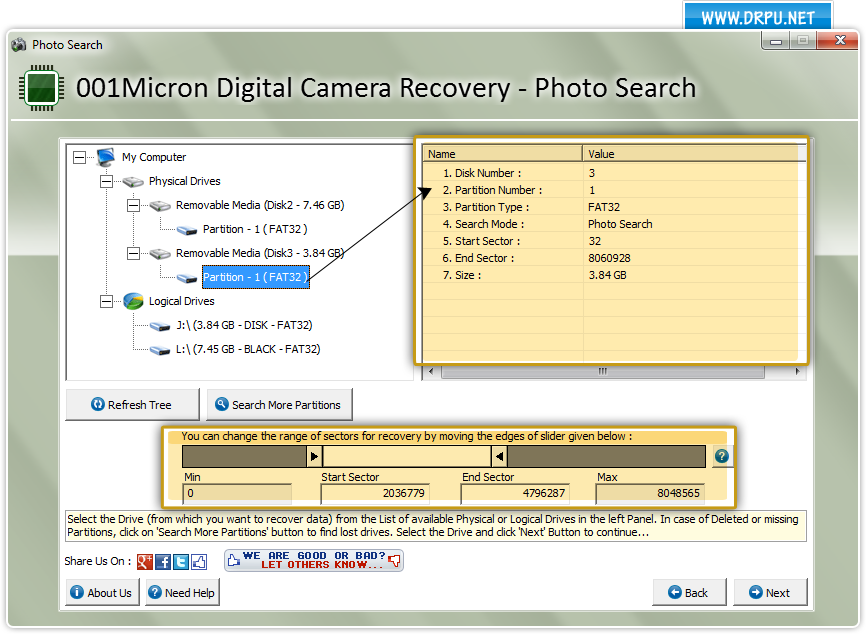Viewport: 866px width, 634px height.
Task: Share via Twitter icon
Action: pos(180,561)
